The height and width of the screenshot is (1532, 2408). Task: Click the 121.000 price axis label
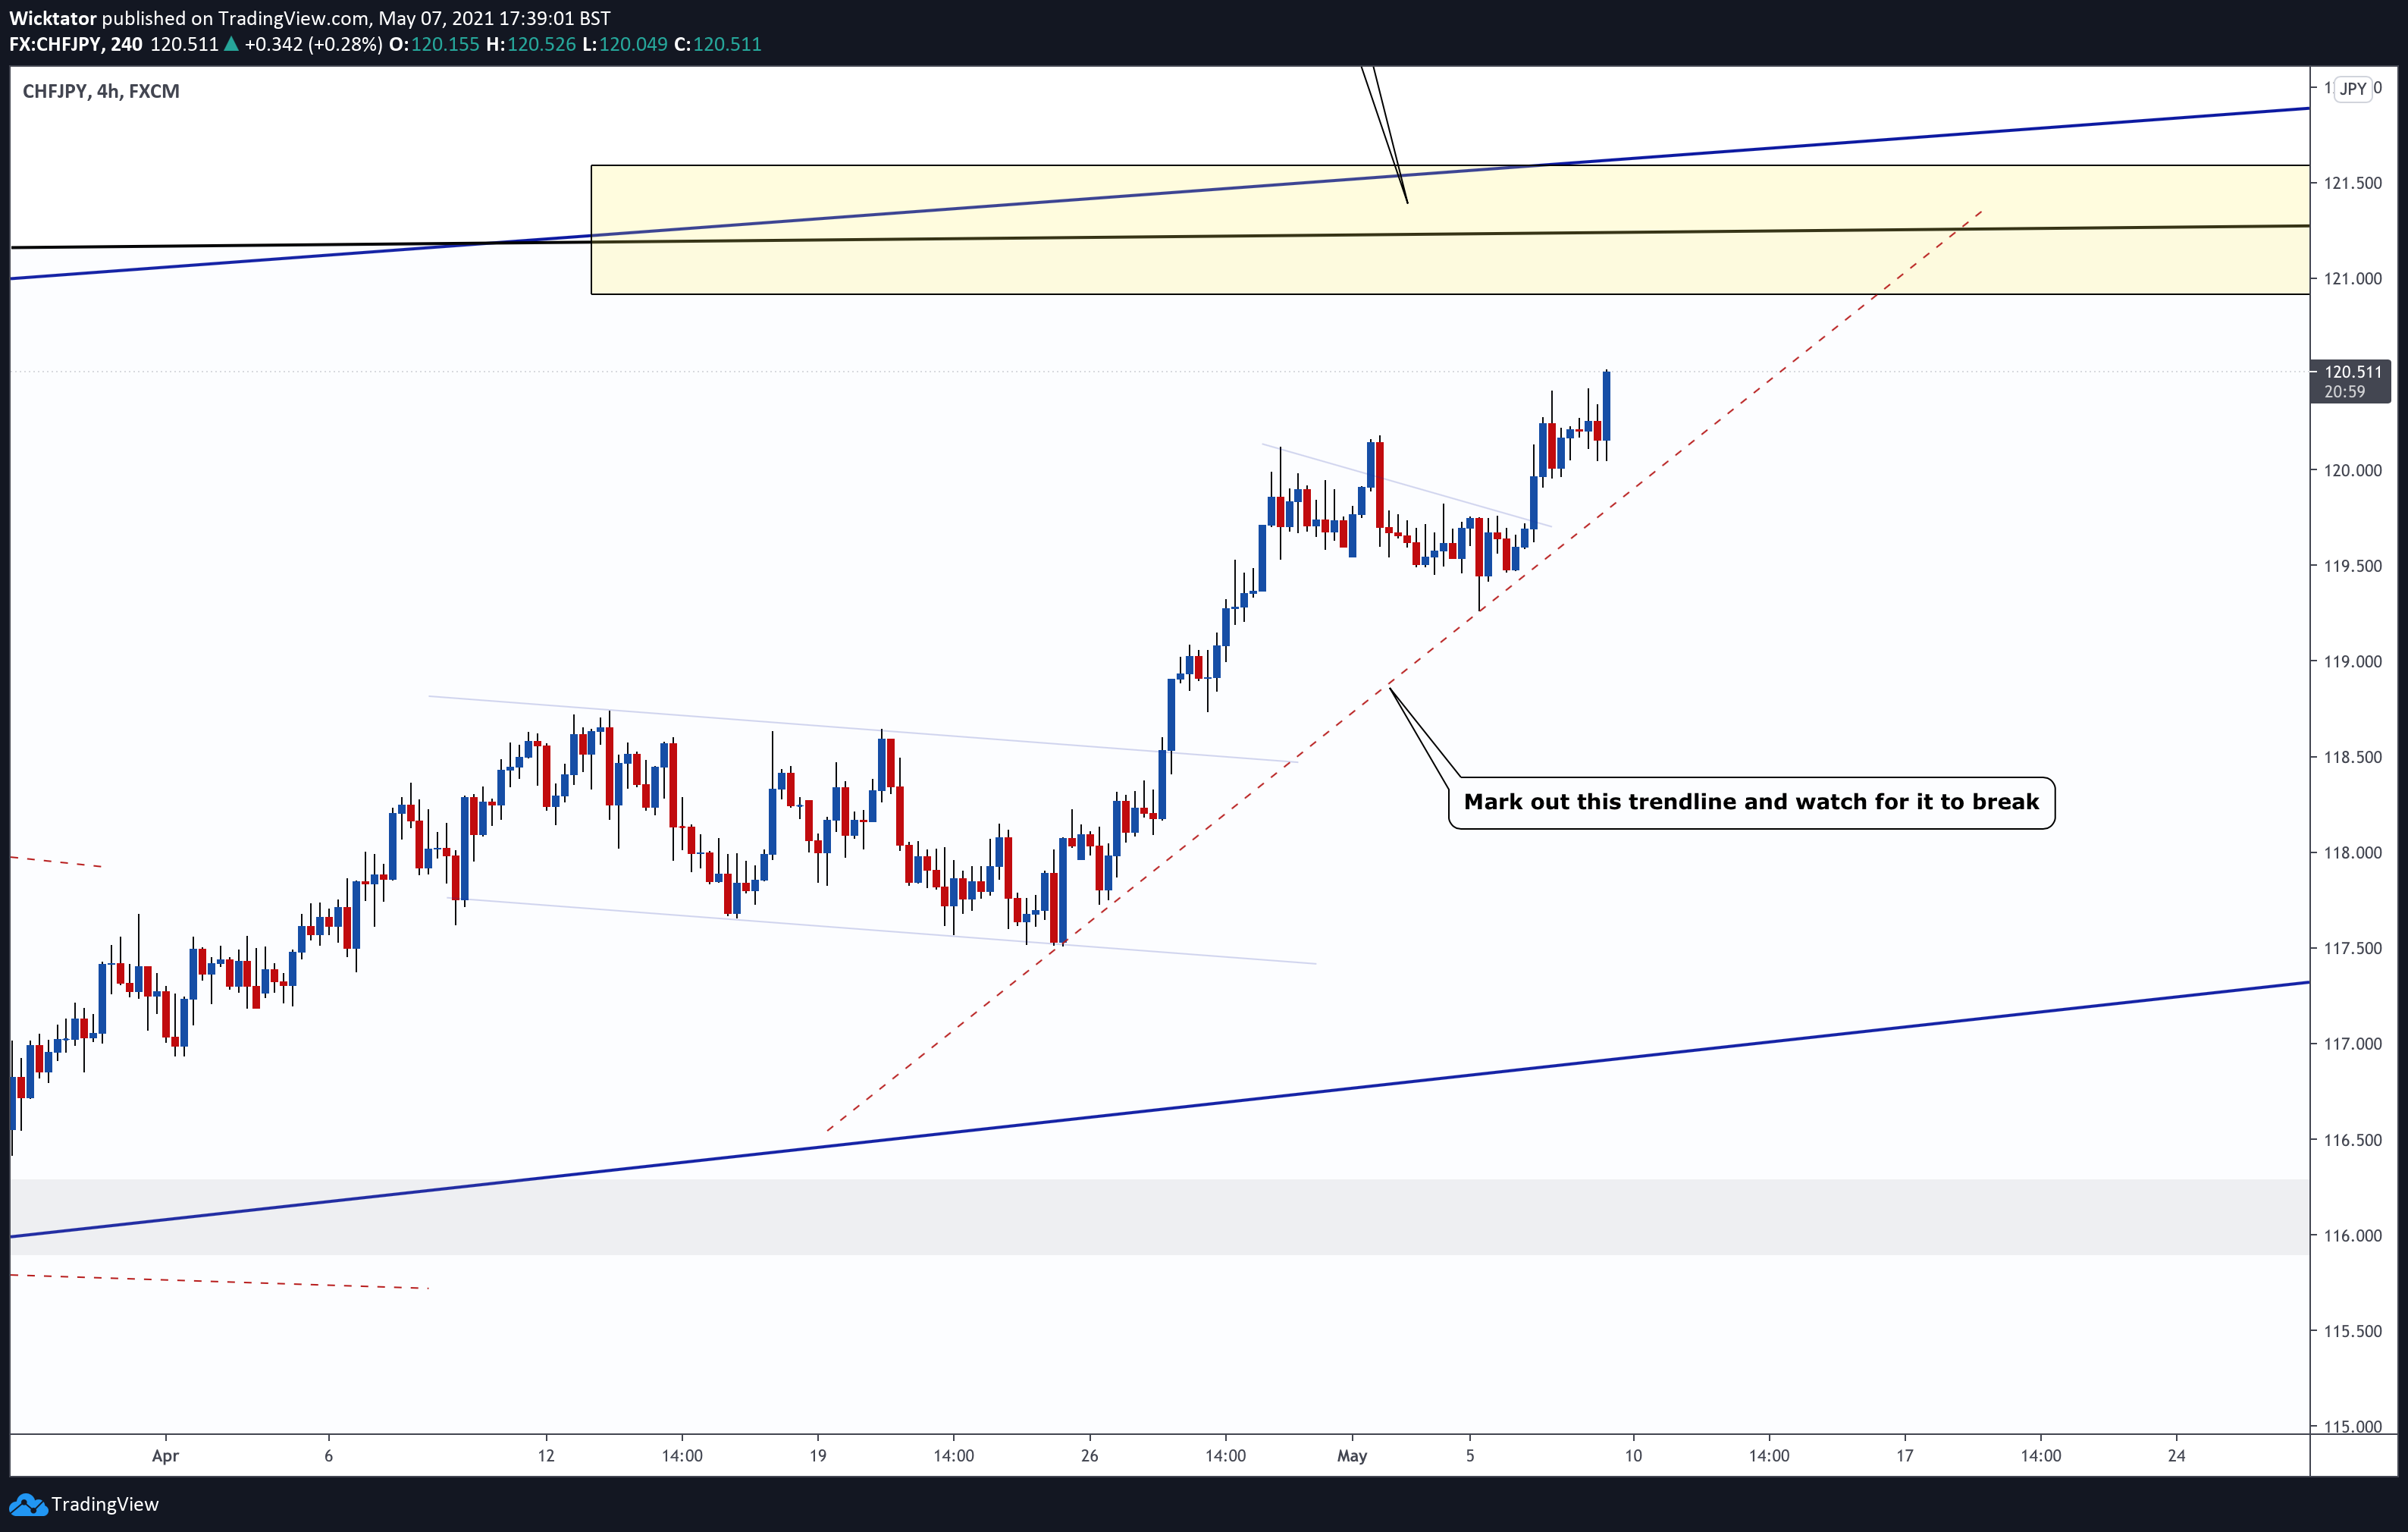click(2352, 279)
